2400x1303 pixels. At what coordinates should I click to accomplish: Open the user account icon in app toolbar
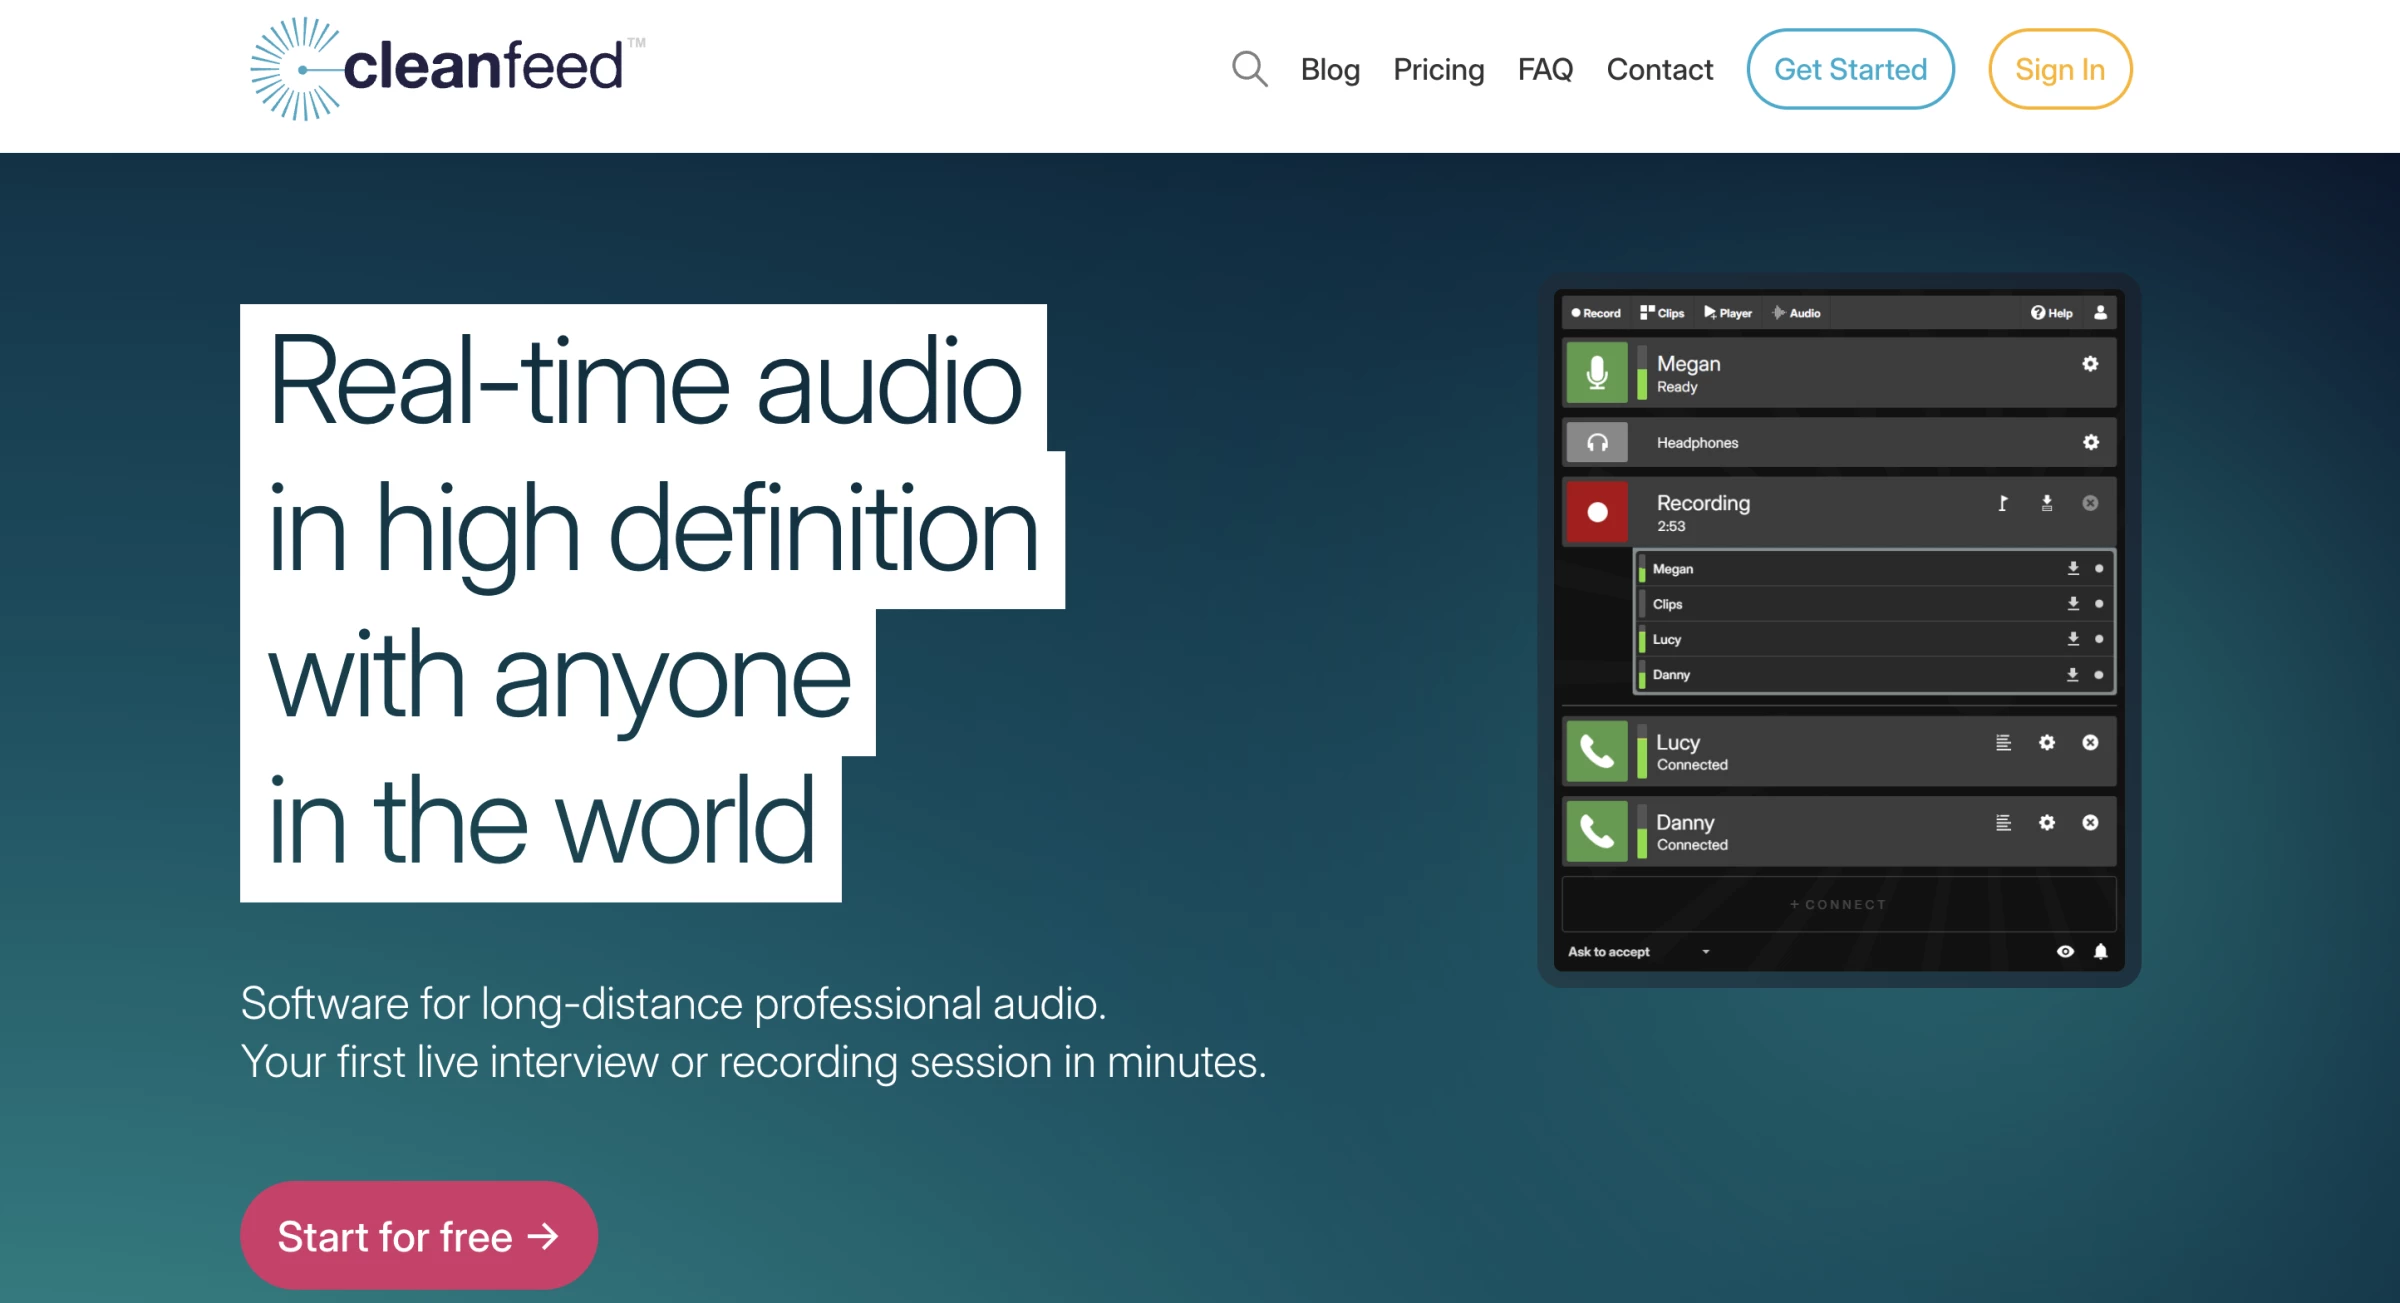(2100, 313)
